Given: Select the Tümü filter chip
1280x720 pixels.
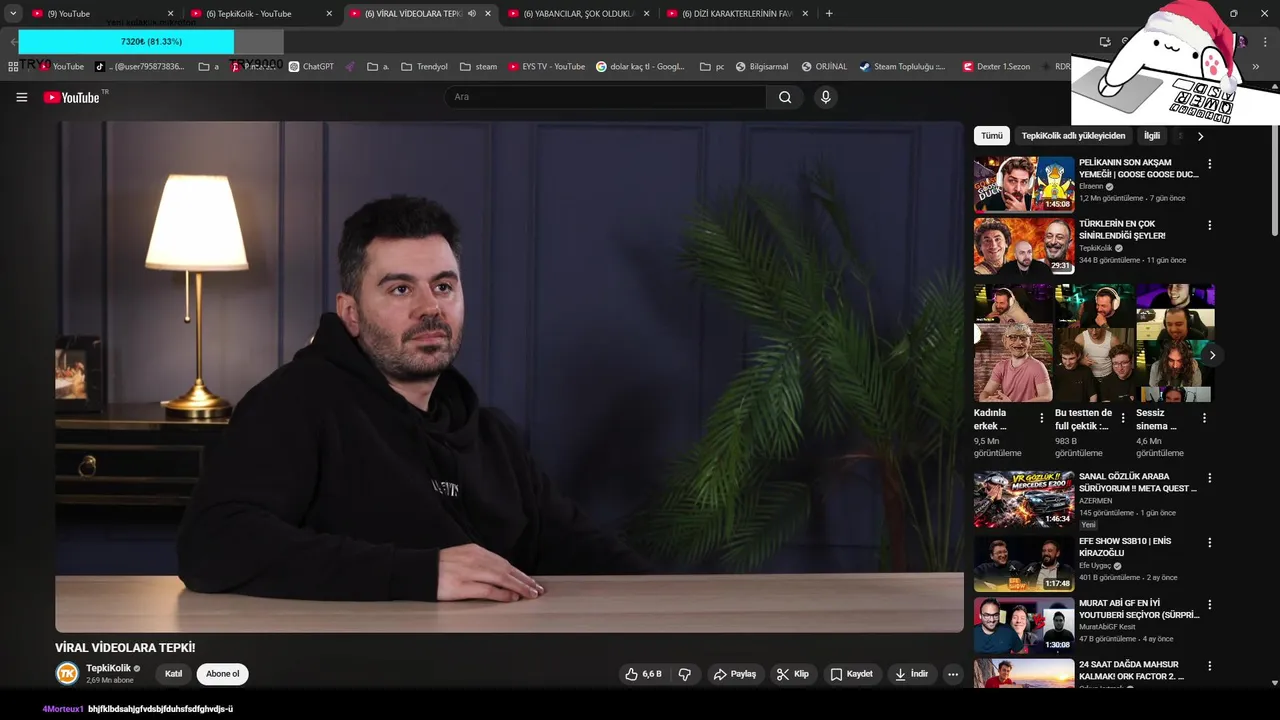Looking at the screenshot, I should click(992, 136).
